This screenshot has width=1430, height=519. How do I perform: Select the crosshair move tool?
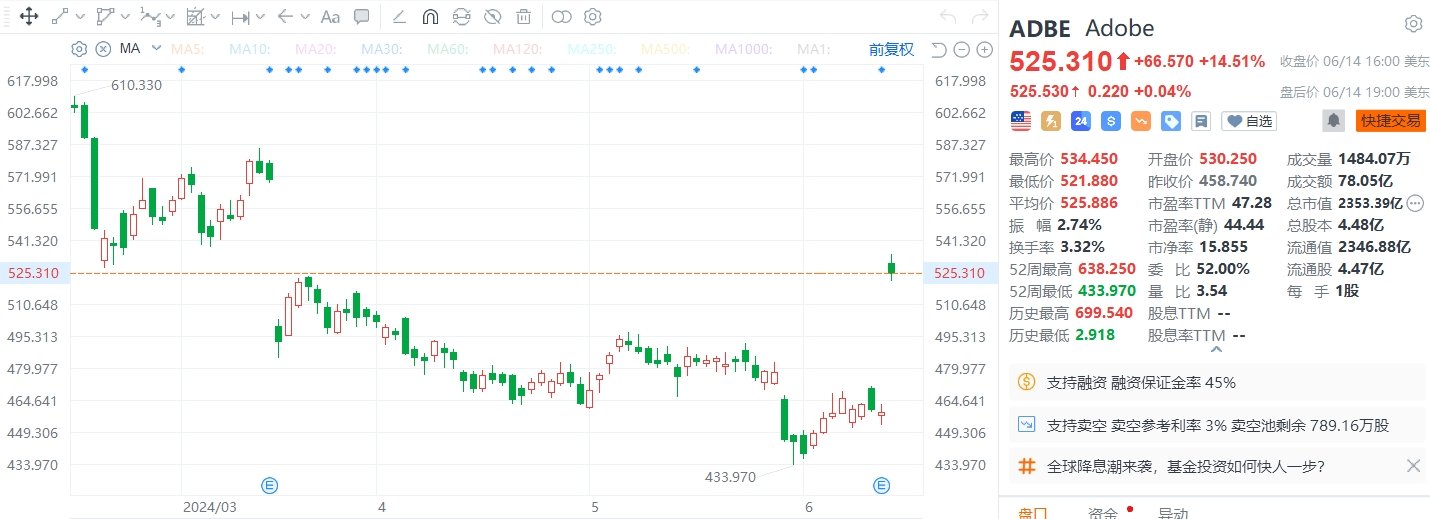28,16
